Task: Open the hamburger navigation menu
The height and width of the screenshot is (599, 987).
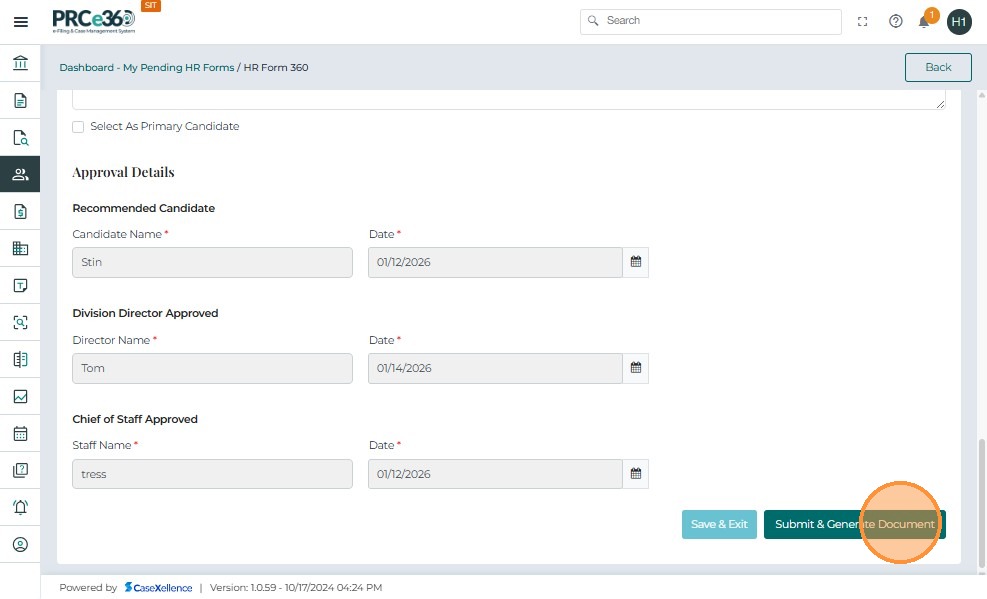Action: (20, 21)
